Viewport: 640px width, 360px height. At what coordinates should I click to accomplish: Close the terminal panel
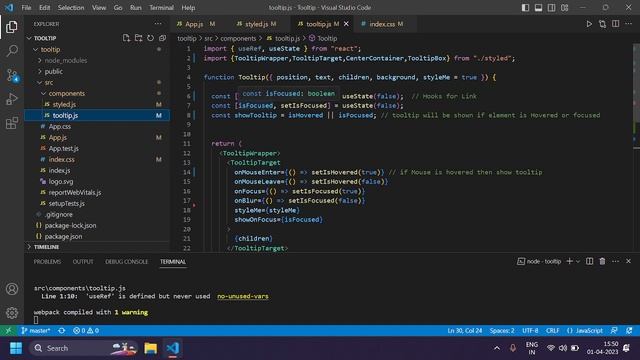[x=629, y=261]
